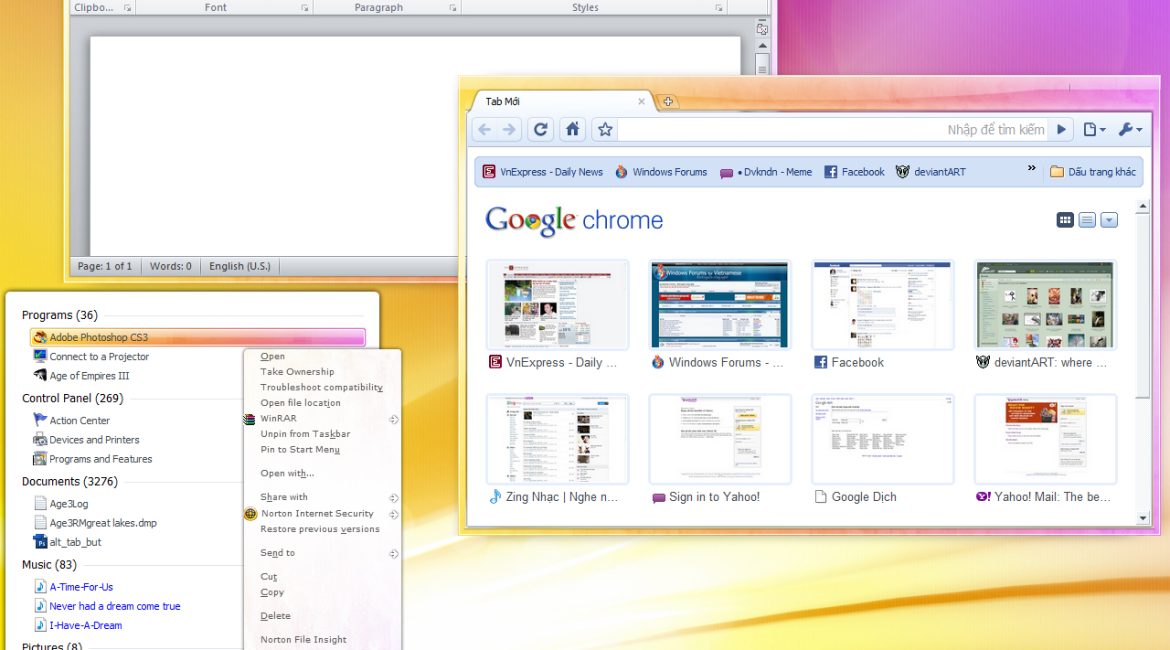Click the Programs (36) group header
The width and height of the screenshot is (1170, 650).
(x=60, y=315)
